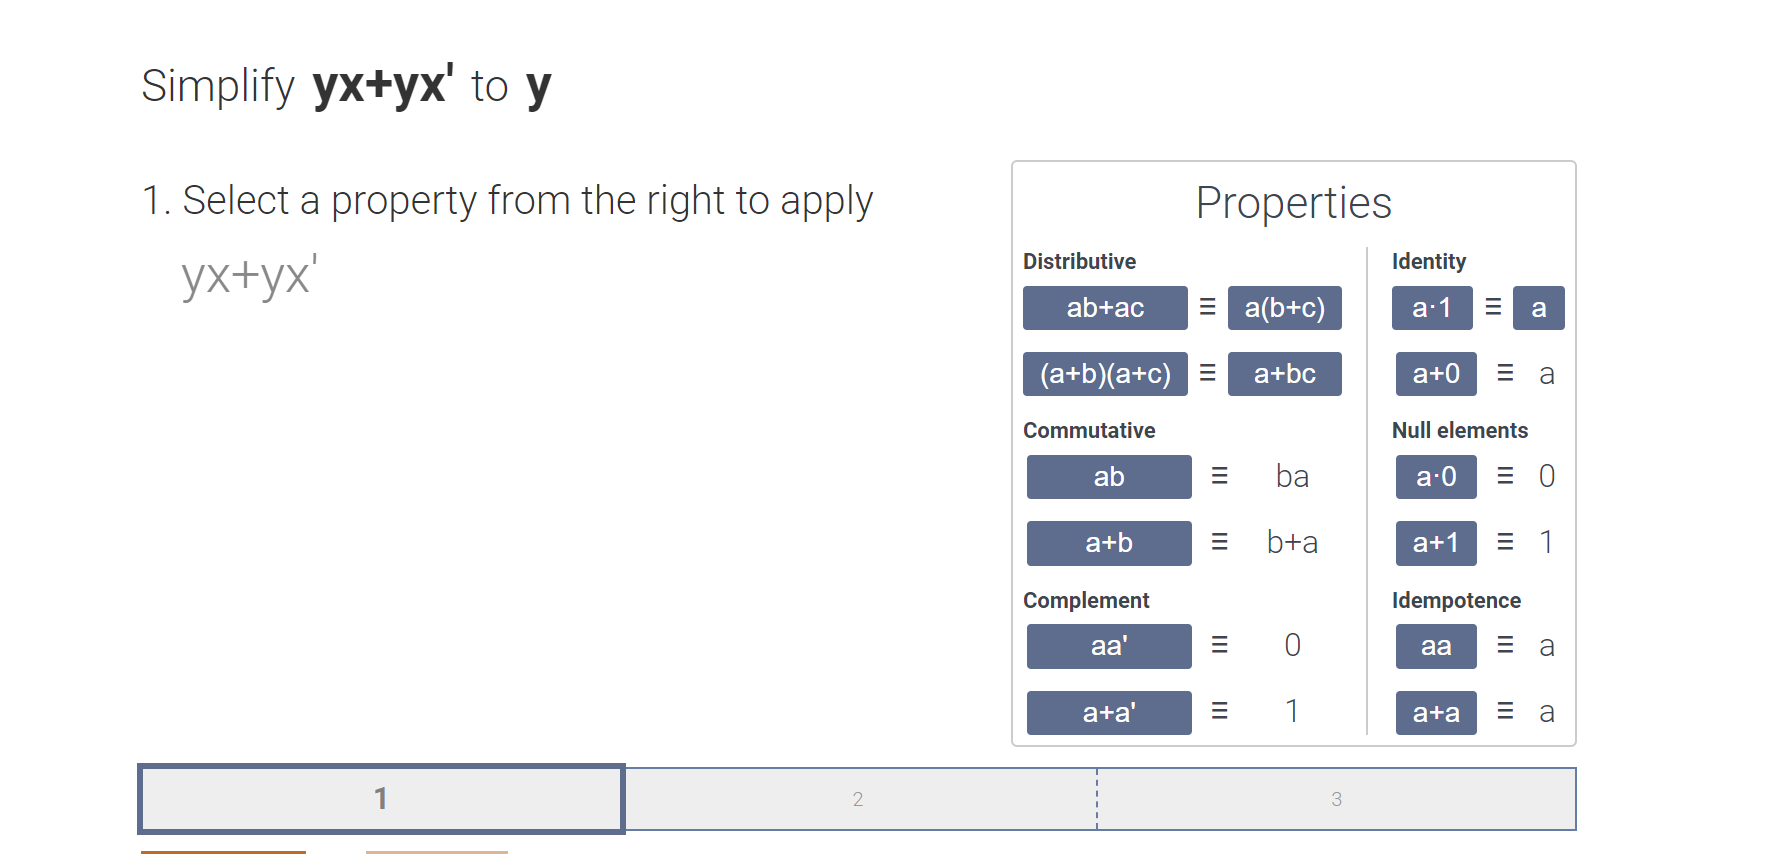Viewport: 1785px width, 854px height.
Task: Open step 3 of the exercise
Action: tap(1337, 798)
